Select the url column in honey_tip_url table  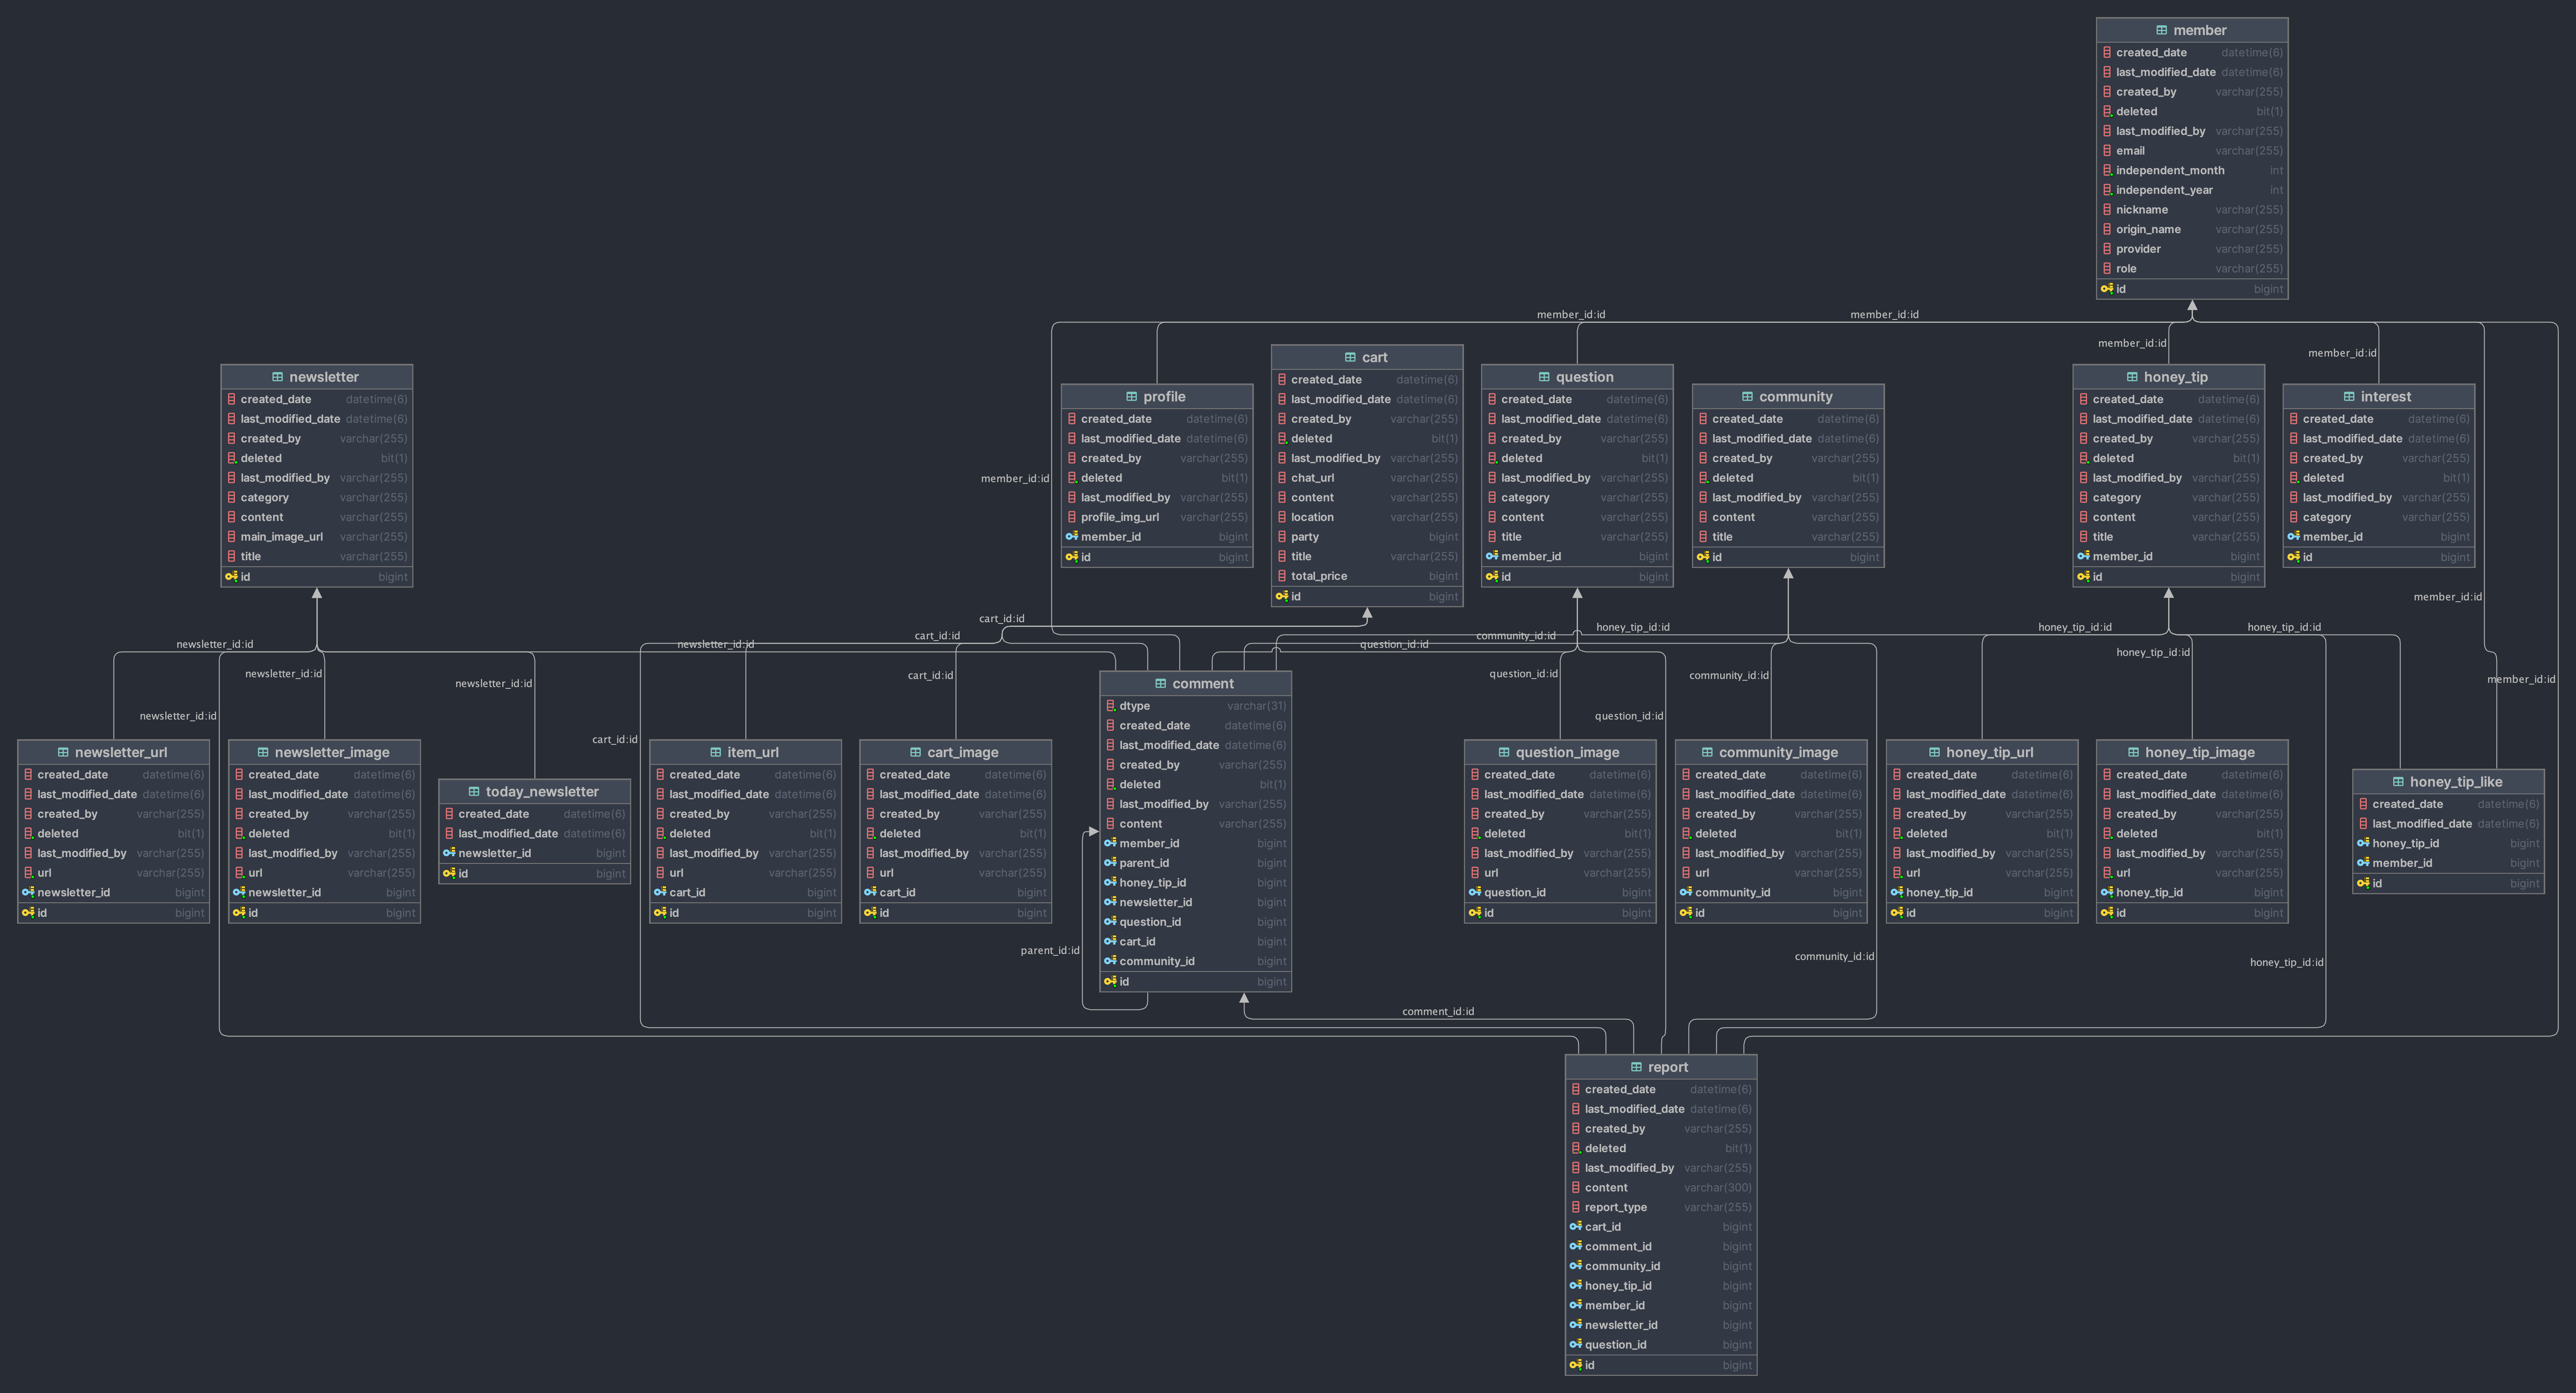click(x=1982, y=873)
